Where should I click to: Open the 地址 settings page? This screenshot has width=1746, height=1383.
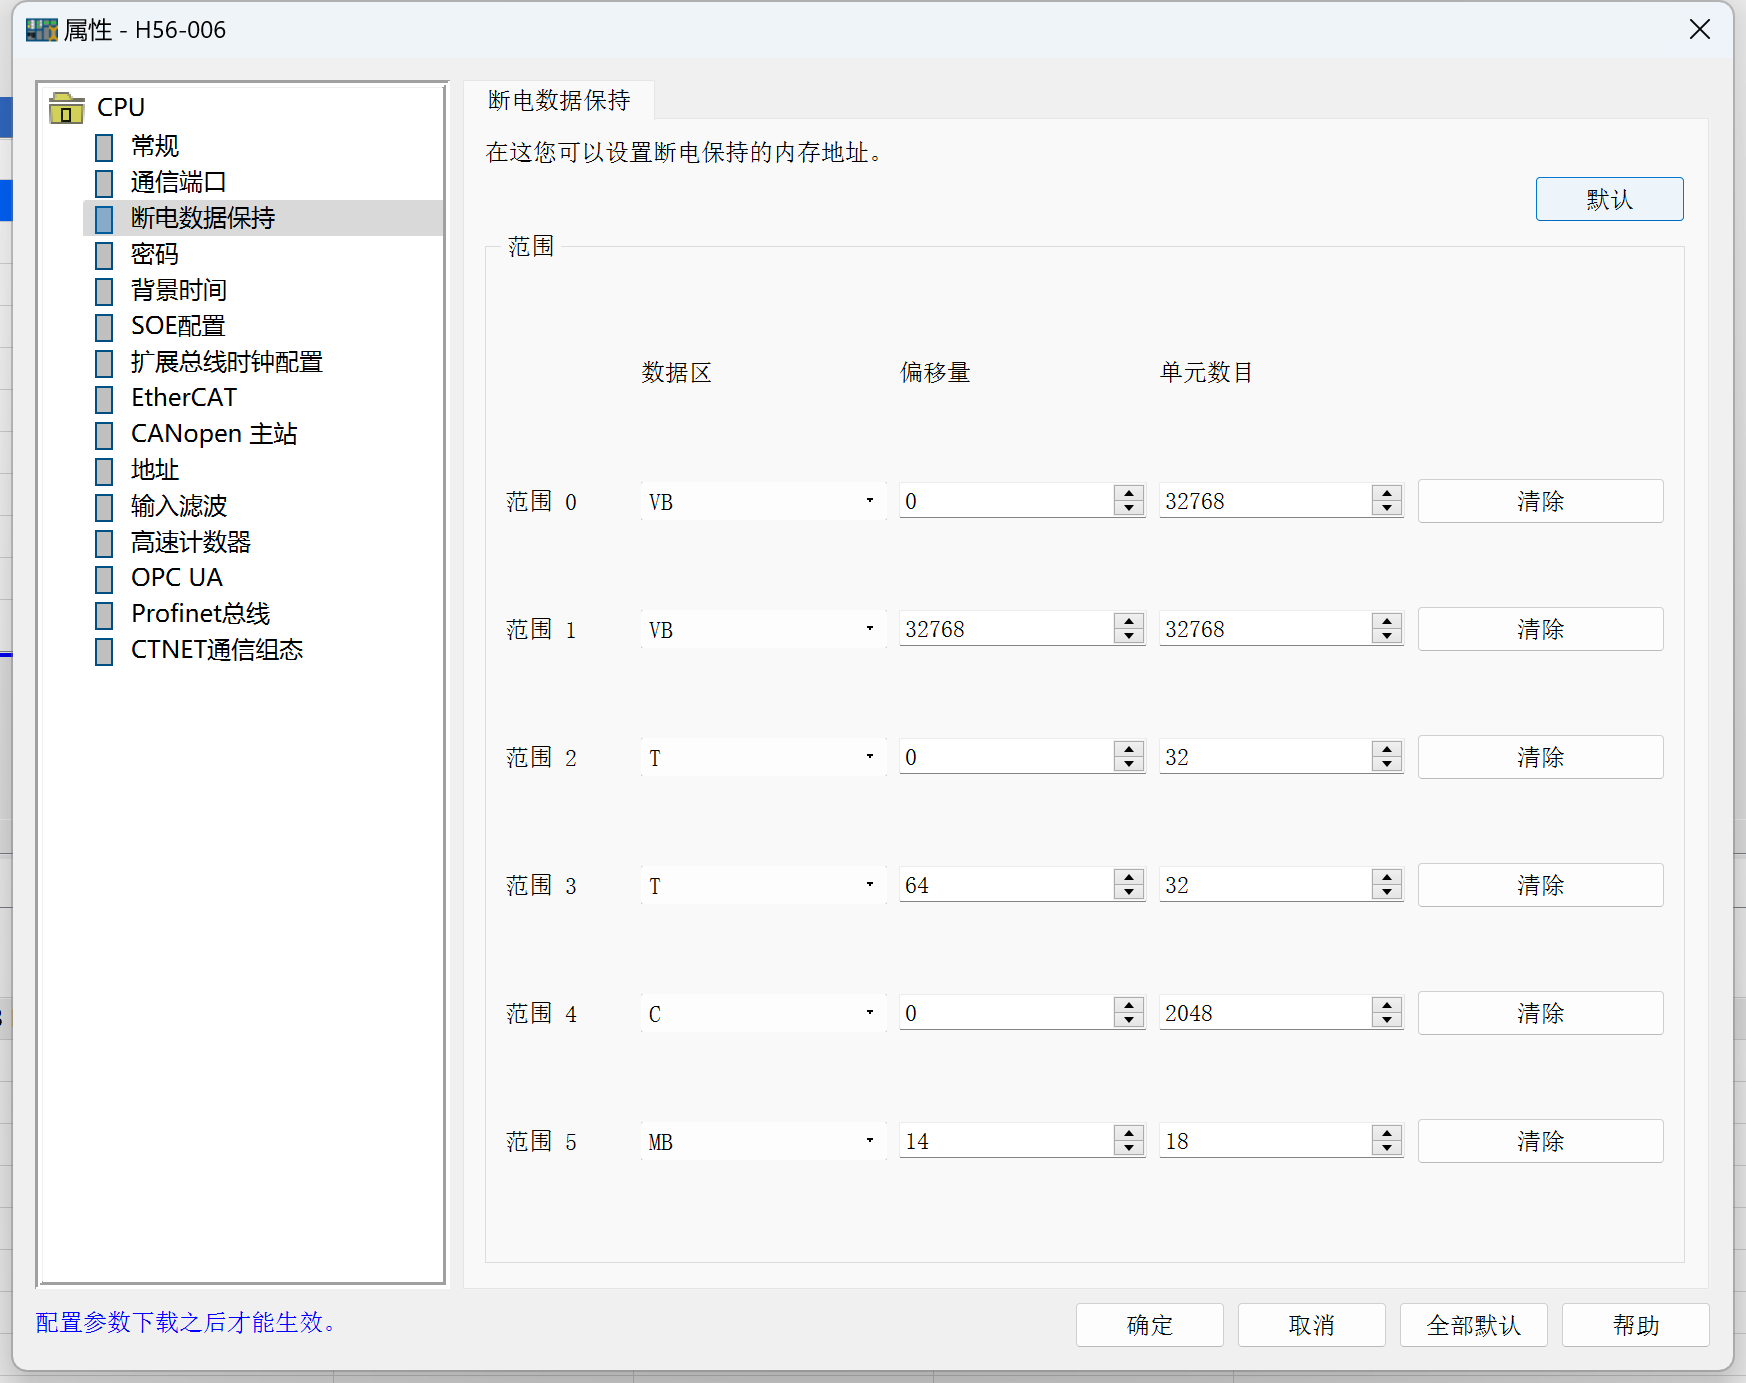155,470
